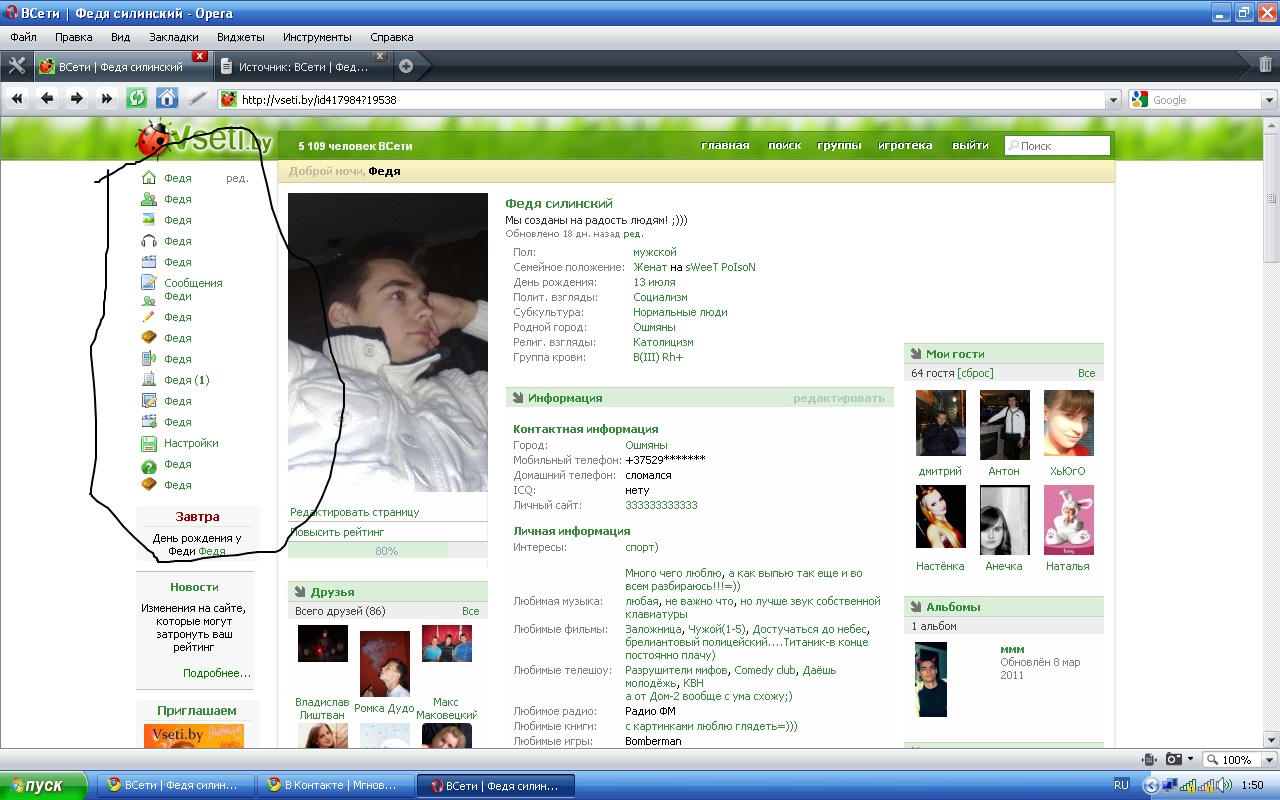Click Opera's home page button

167,98
